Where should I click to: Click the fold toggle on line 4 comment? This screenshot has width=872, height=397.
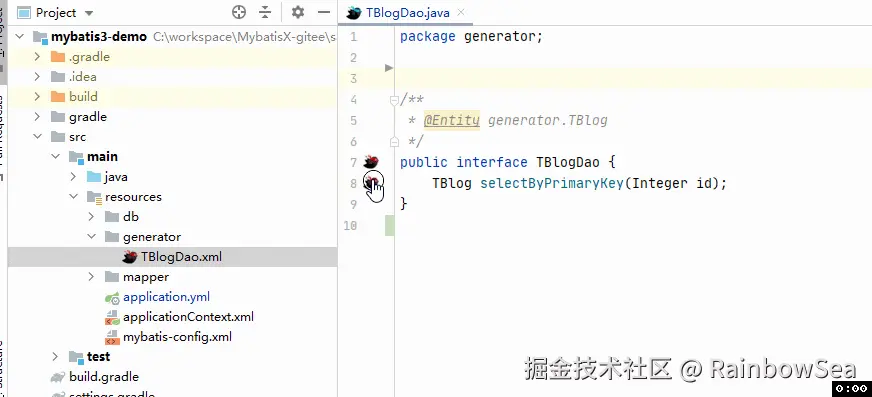pyautogui.click(x=394, y=100)
